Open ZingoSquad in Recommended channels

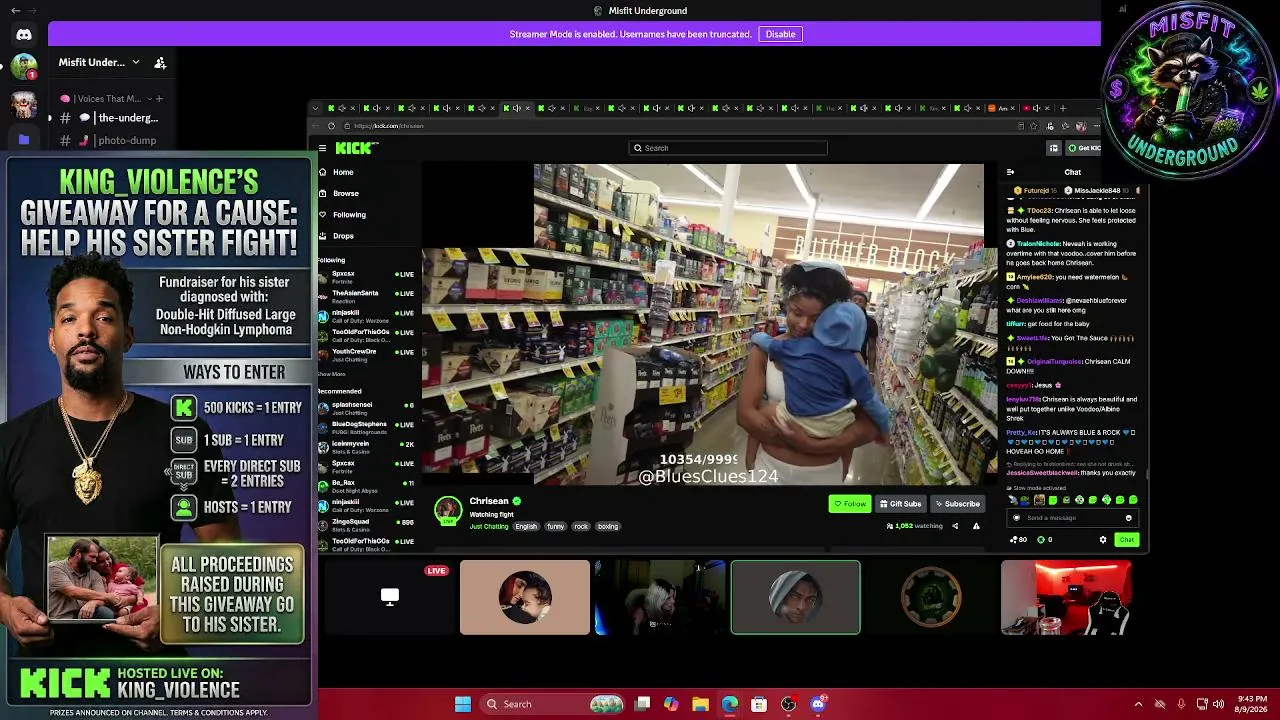coord(366,524)
